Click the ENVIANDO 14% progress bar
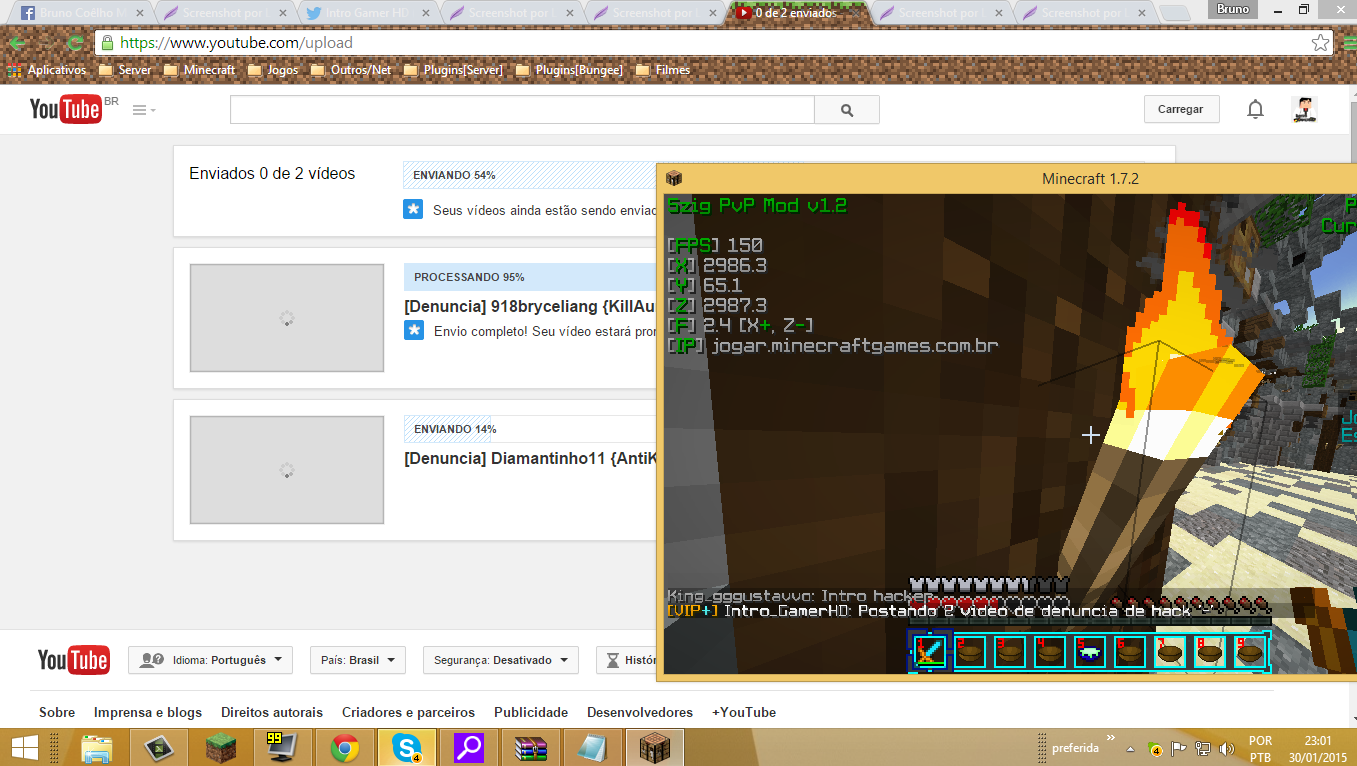This screenshot has width=1357, height=766. tap(530, 429)
